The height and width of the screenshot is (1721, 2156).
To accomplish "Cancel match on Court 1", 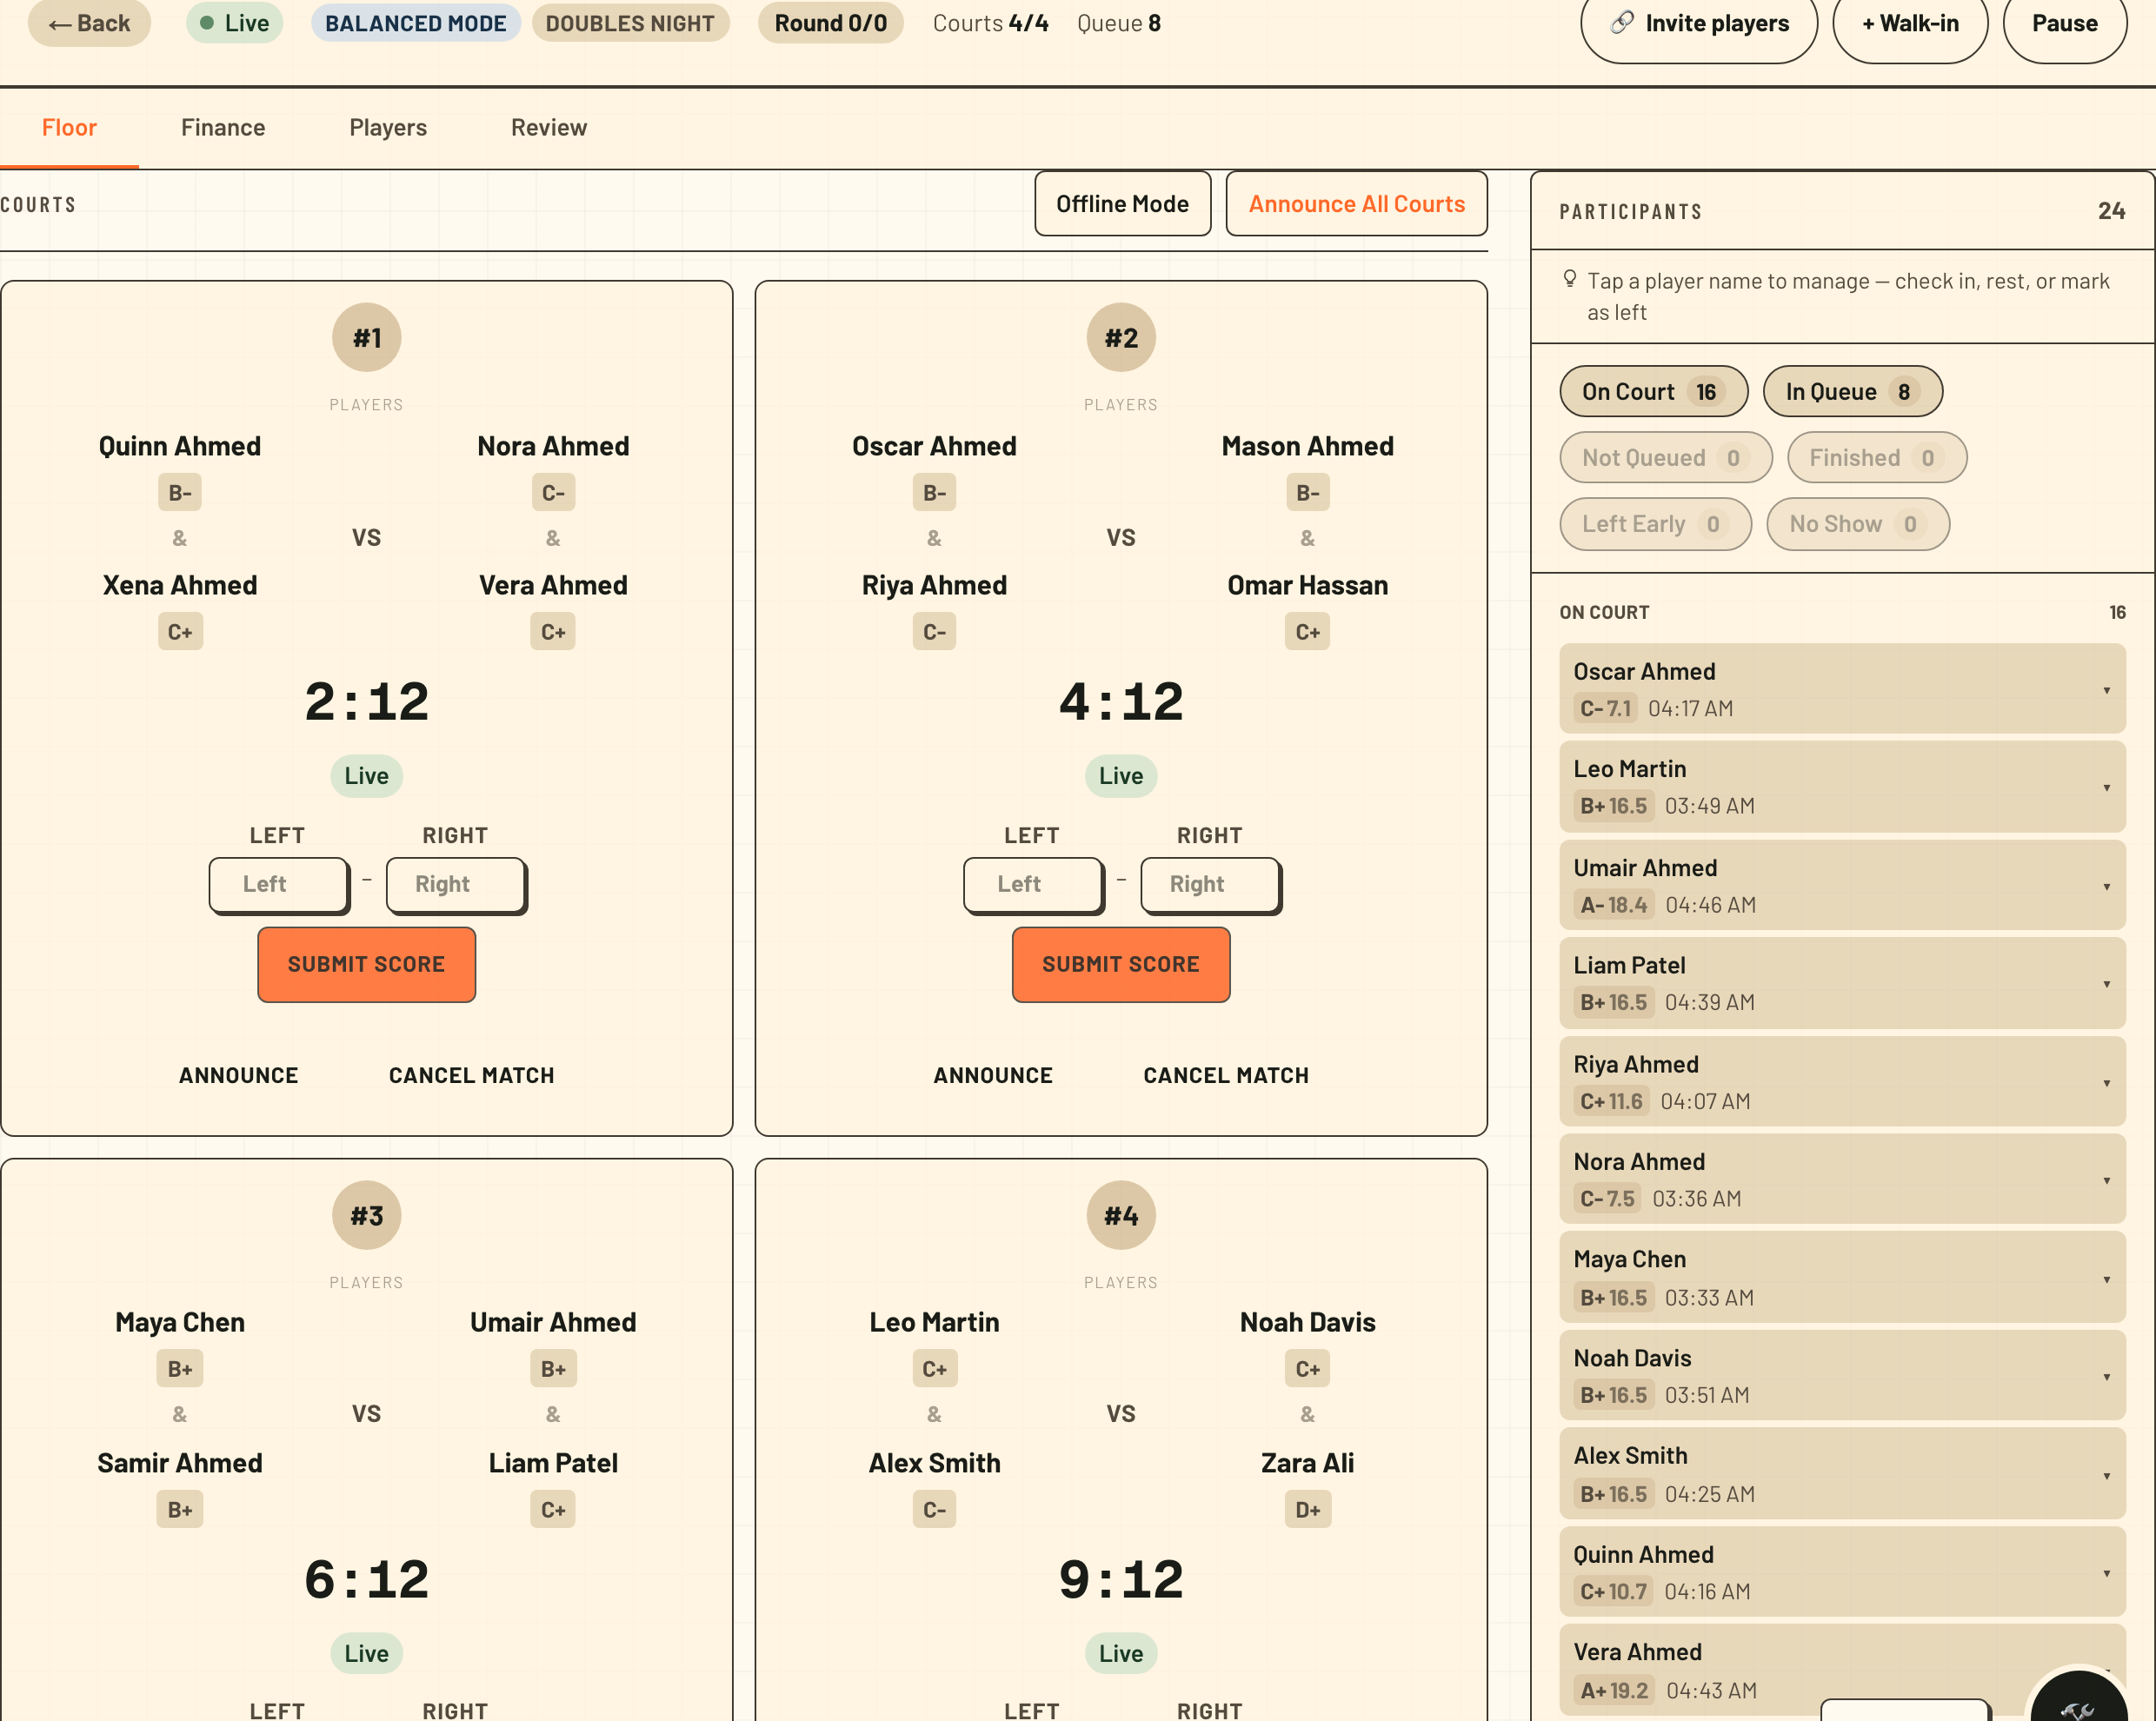I will [471, 1076].
